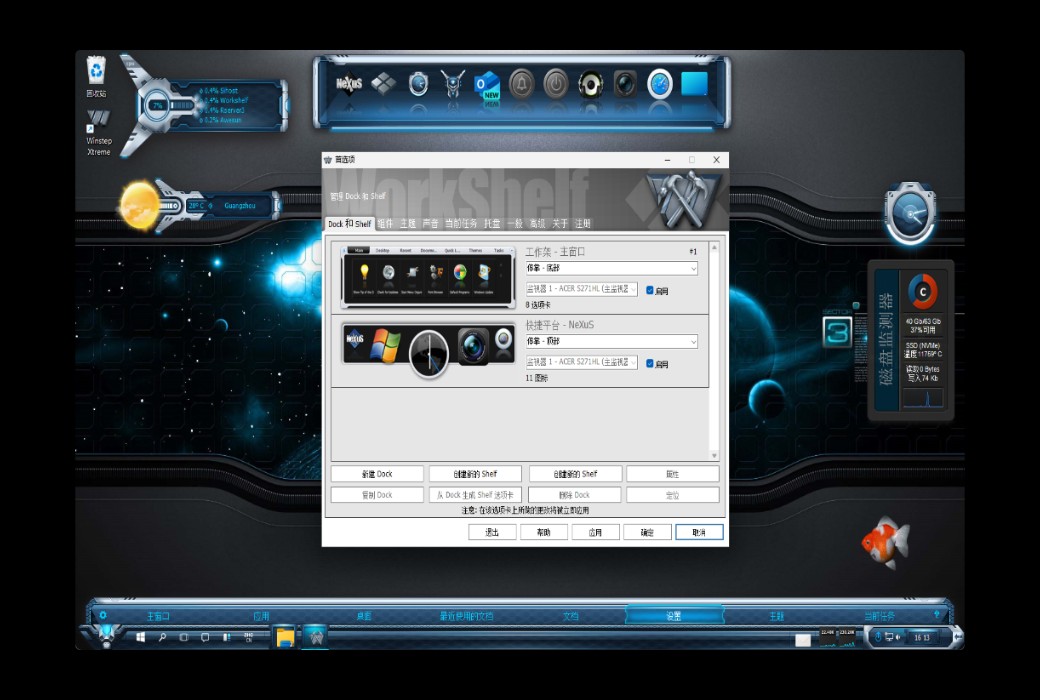Image resolution: width=1040 pixels, height=700 pixels.
Task: Click the 应用 button at dialog bottom
Action: (595, 531)
